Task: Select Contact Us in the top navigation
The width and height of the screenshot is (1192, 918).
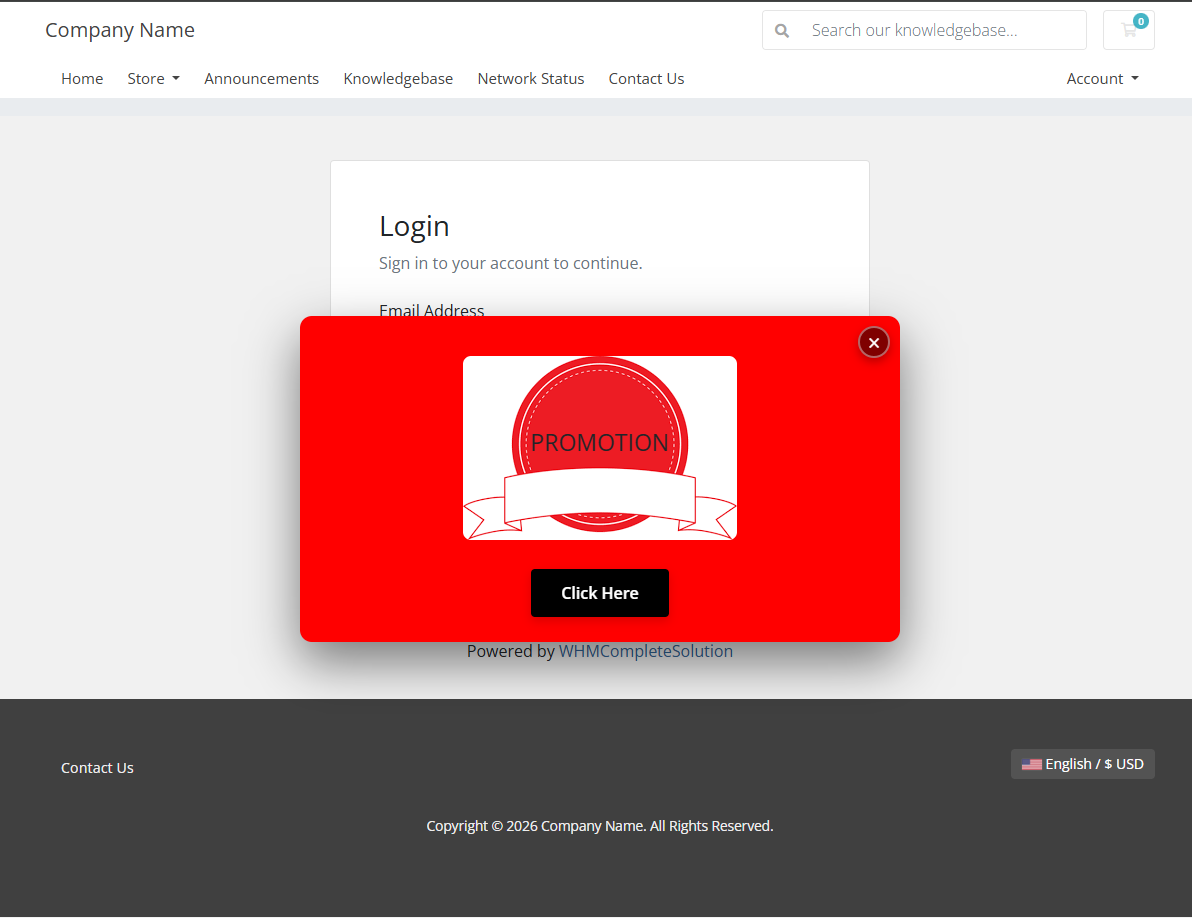Action: (x=646, y=79)
